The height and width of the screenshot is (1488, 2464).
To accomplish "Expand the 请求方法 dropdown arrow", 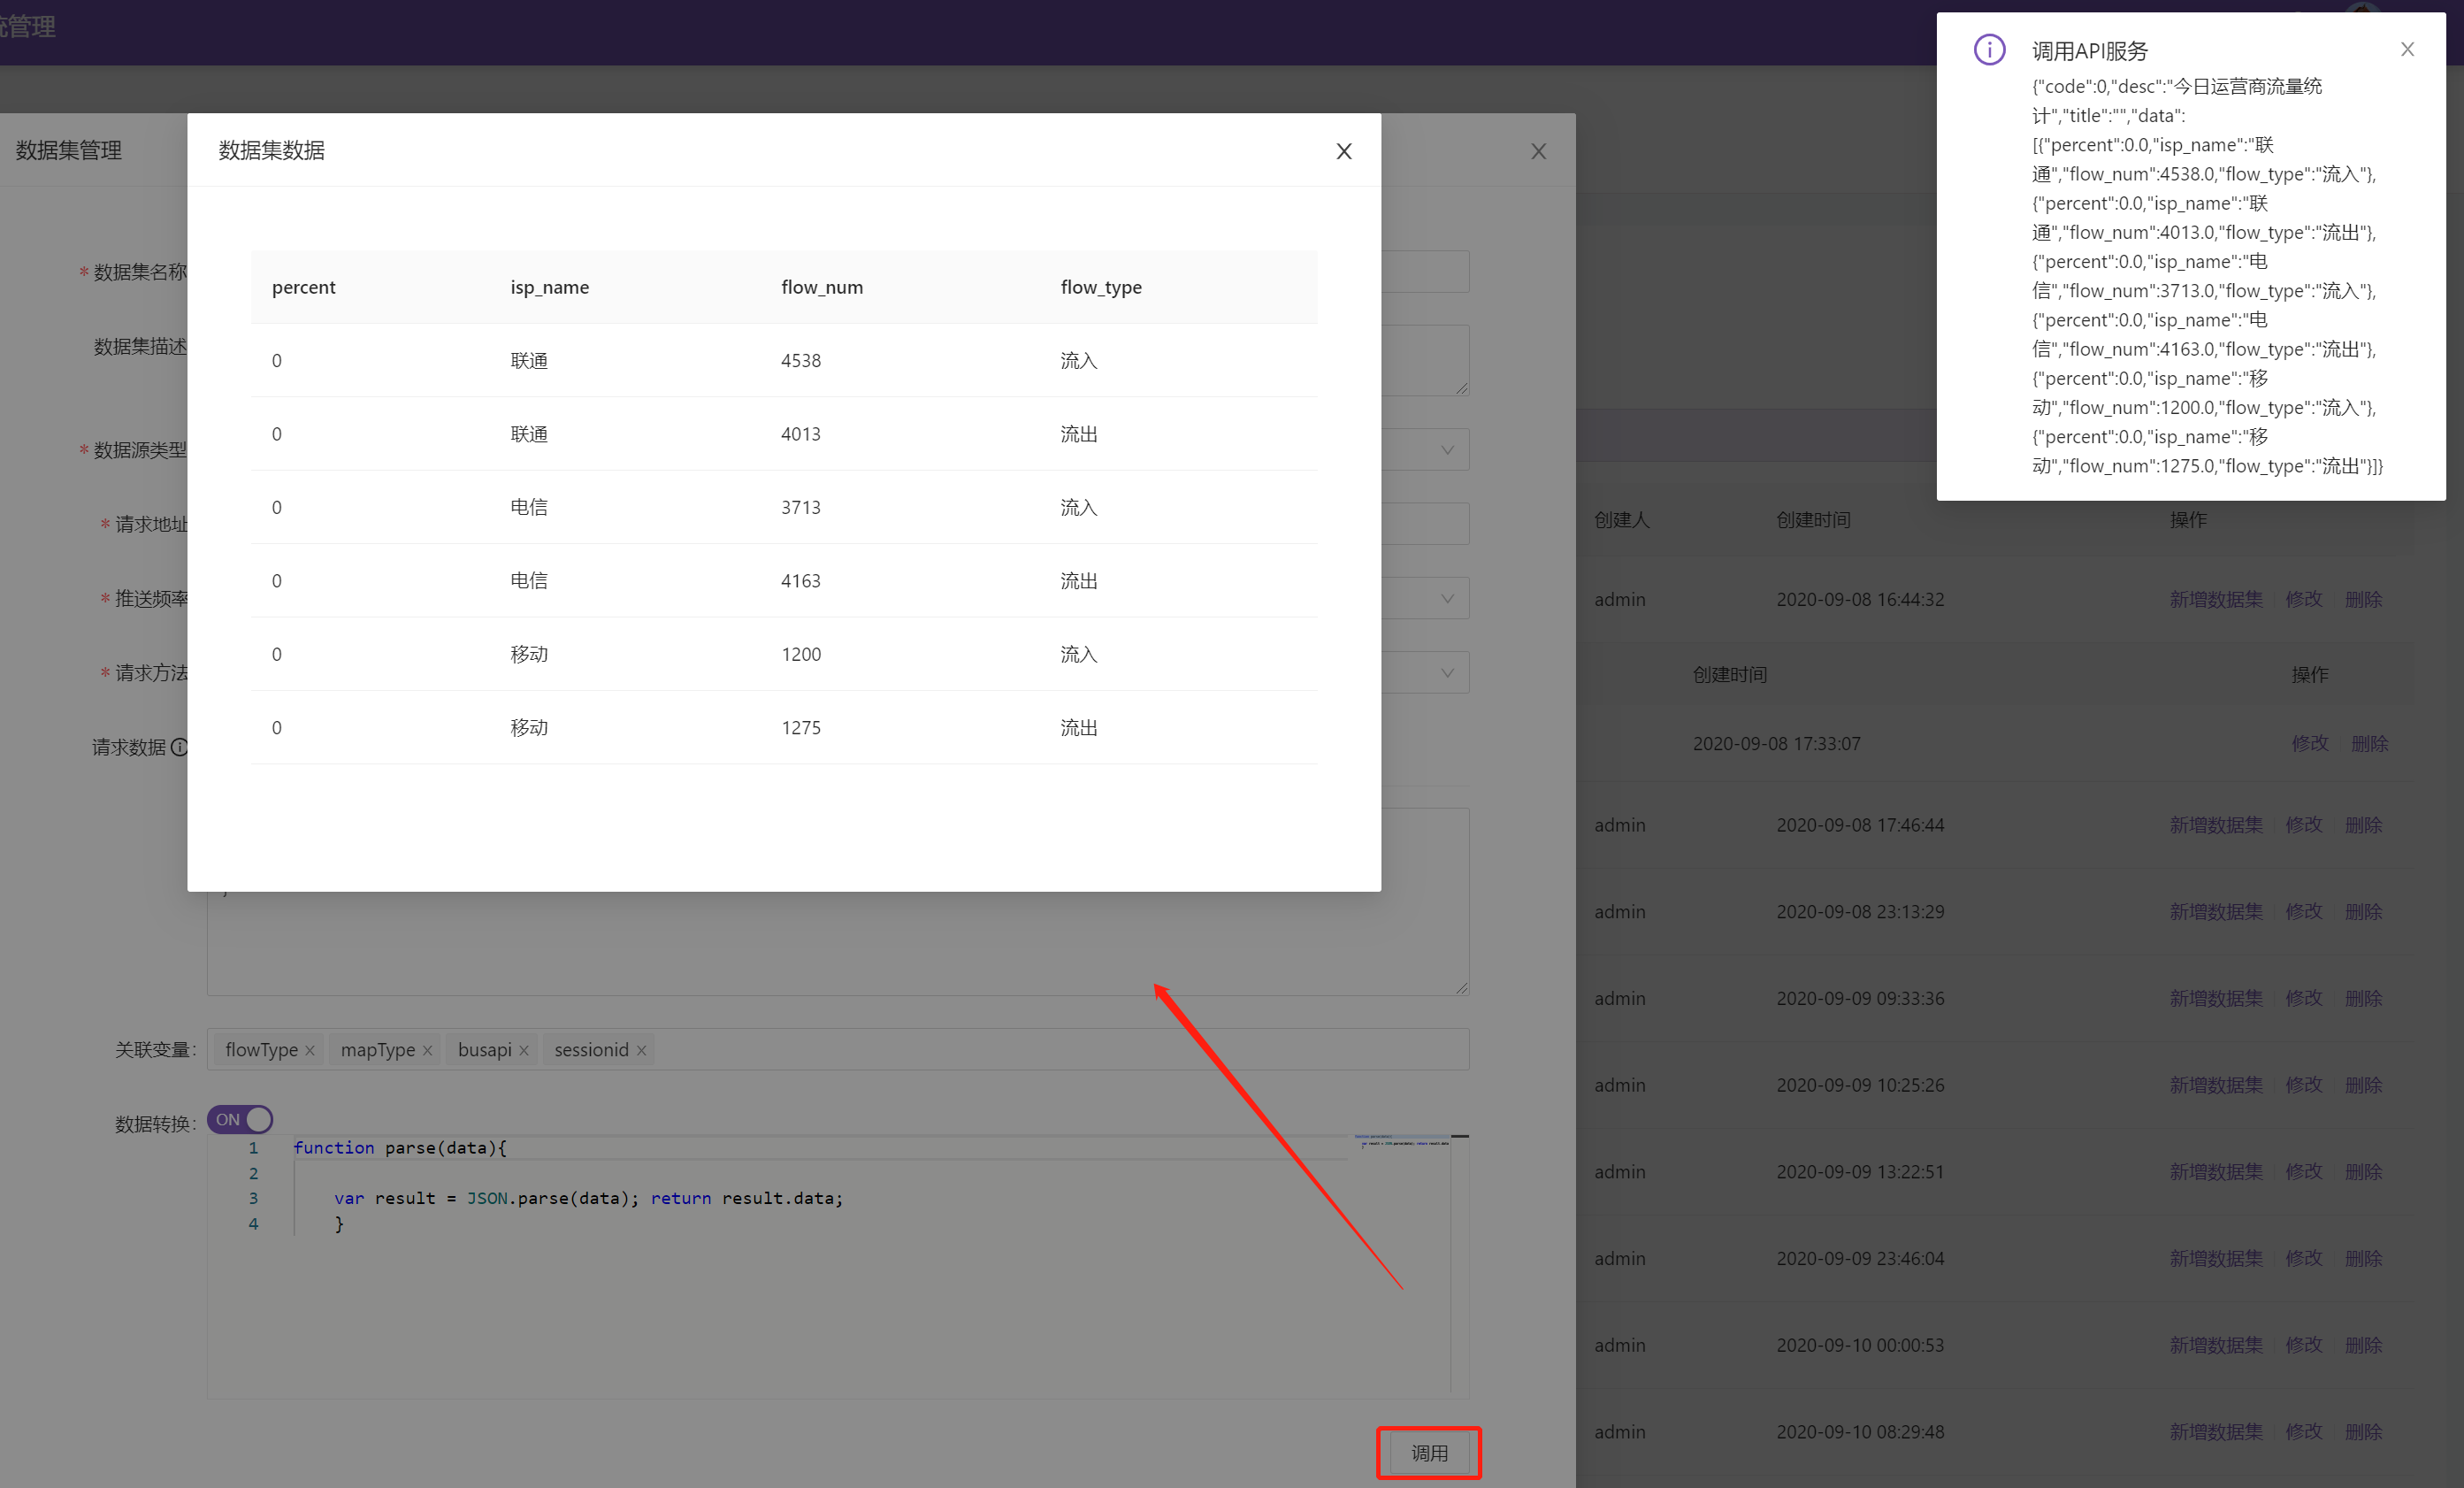I will point(1447,673).
